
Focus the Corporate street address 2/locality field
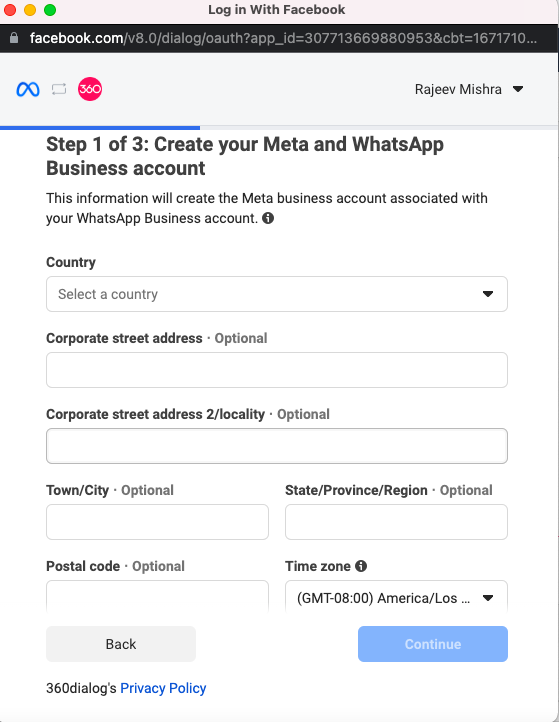pyautogui.click(x=277, y=446)
